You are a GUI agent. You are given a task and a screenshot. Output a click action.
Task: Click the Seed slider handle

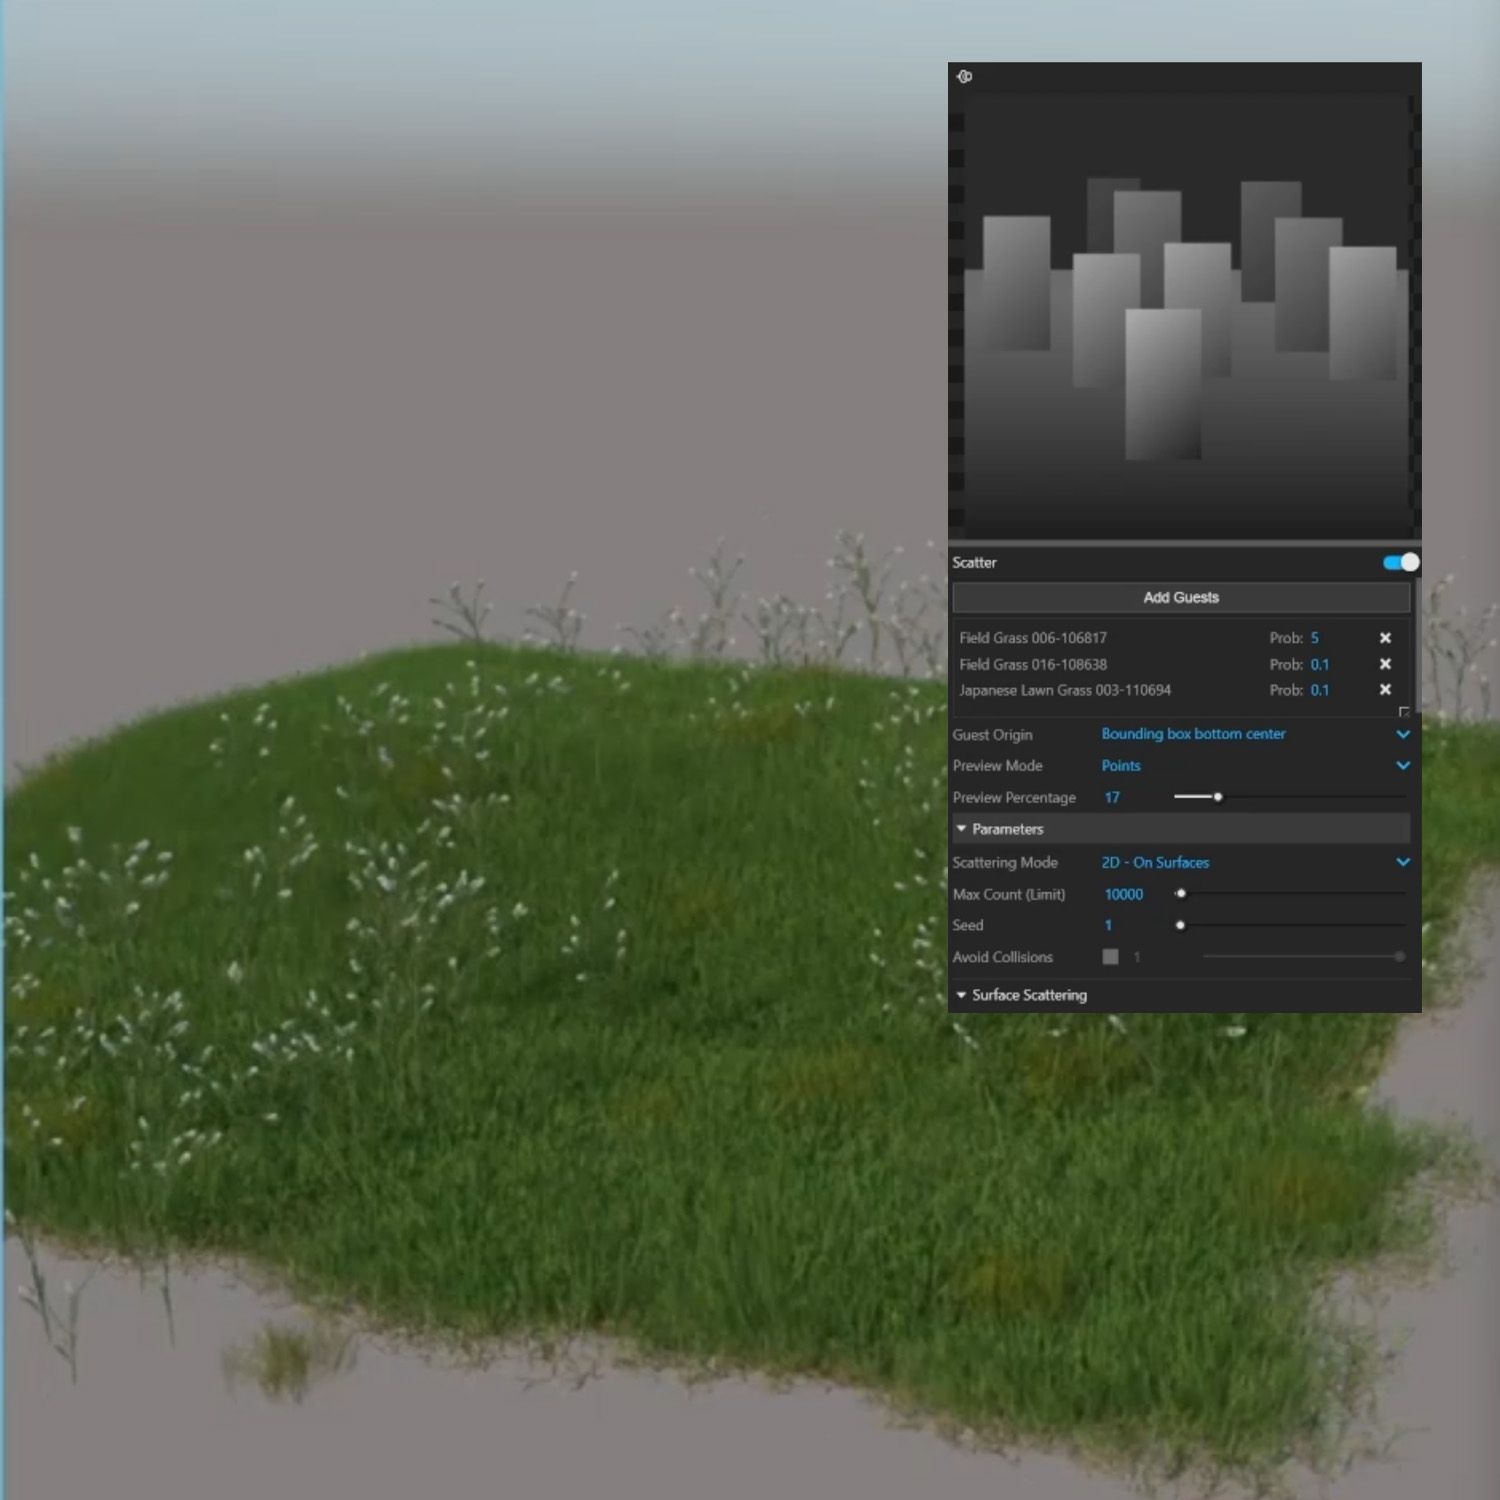click(1181, 925)
